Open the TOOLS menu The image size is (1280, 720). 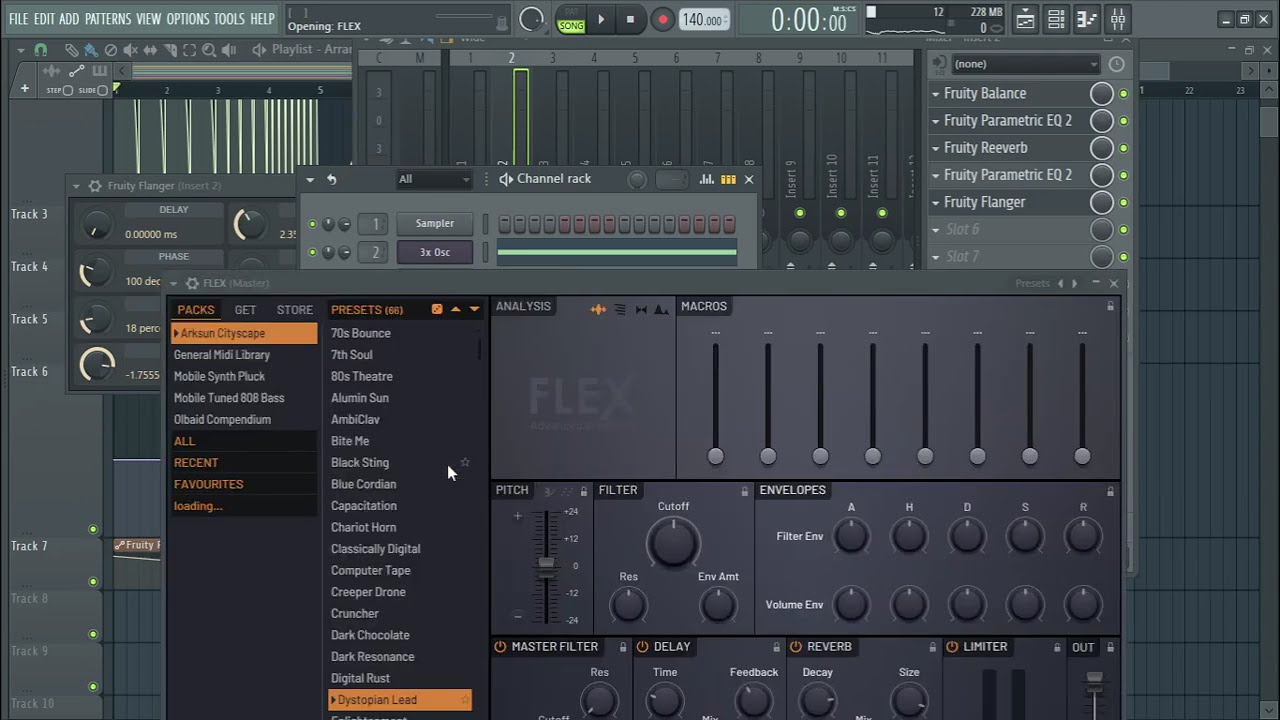(x=229, y=19)
